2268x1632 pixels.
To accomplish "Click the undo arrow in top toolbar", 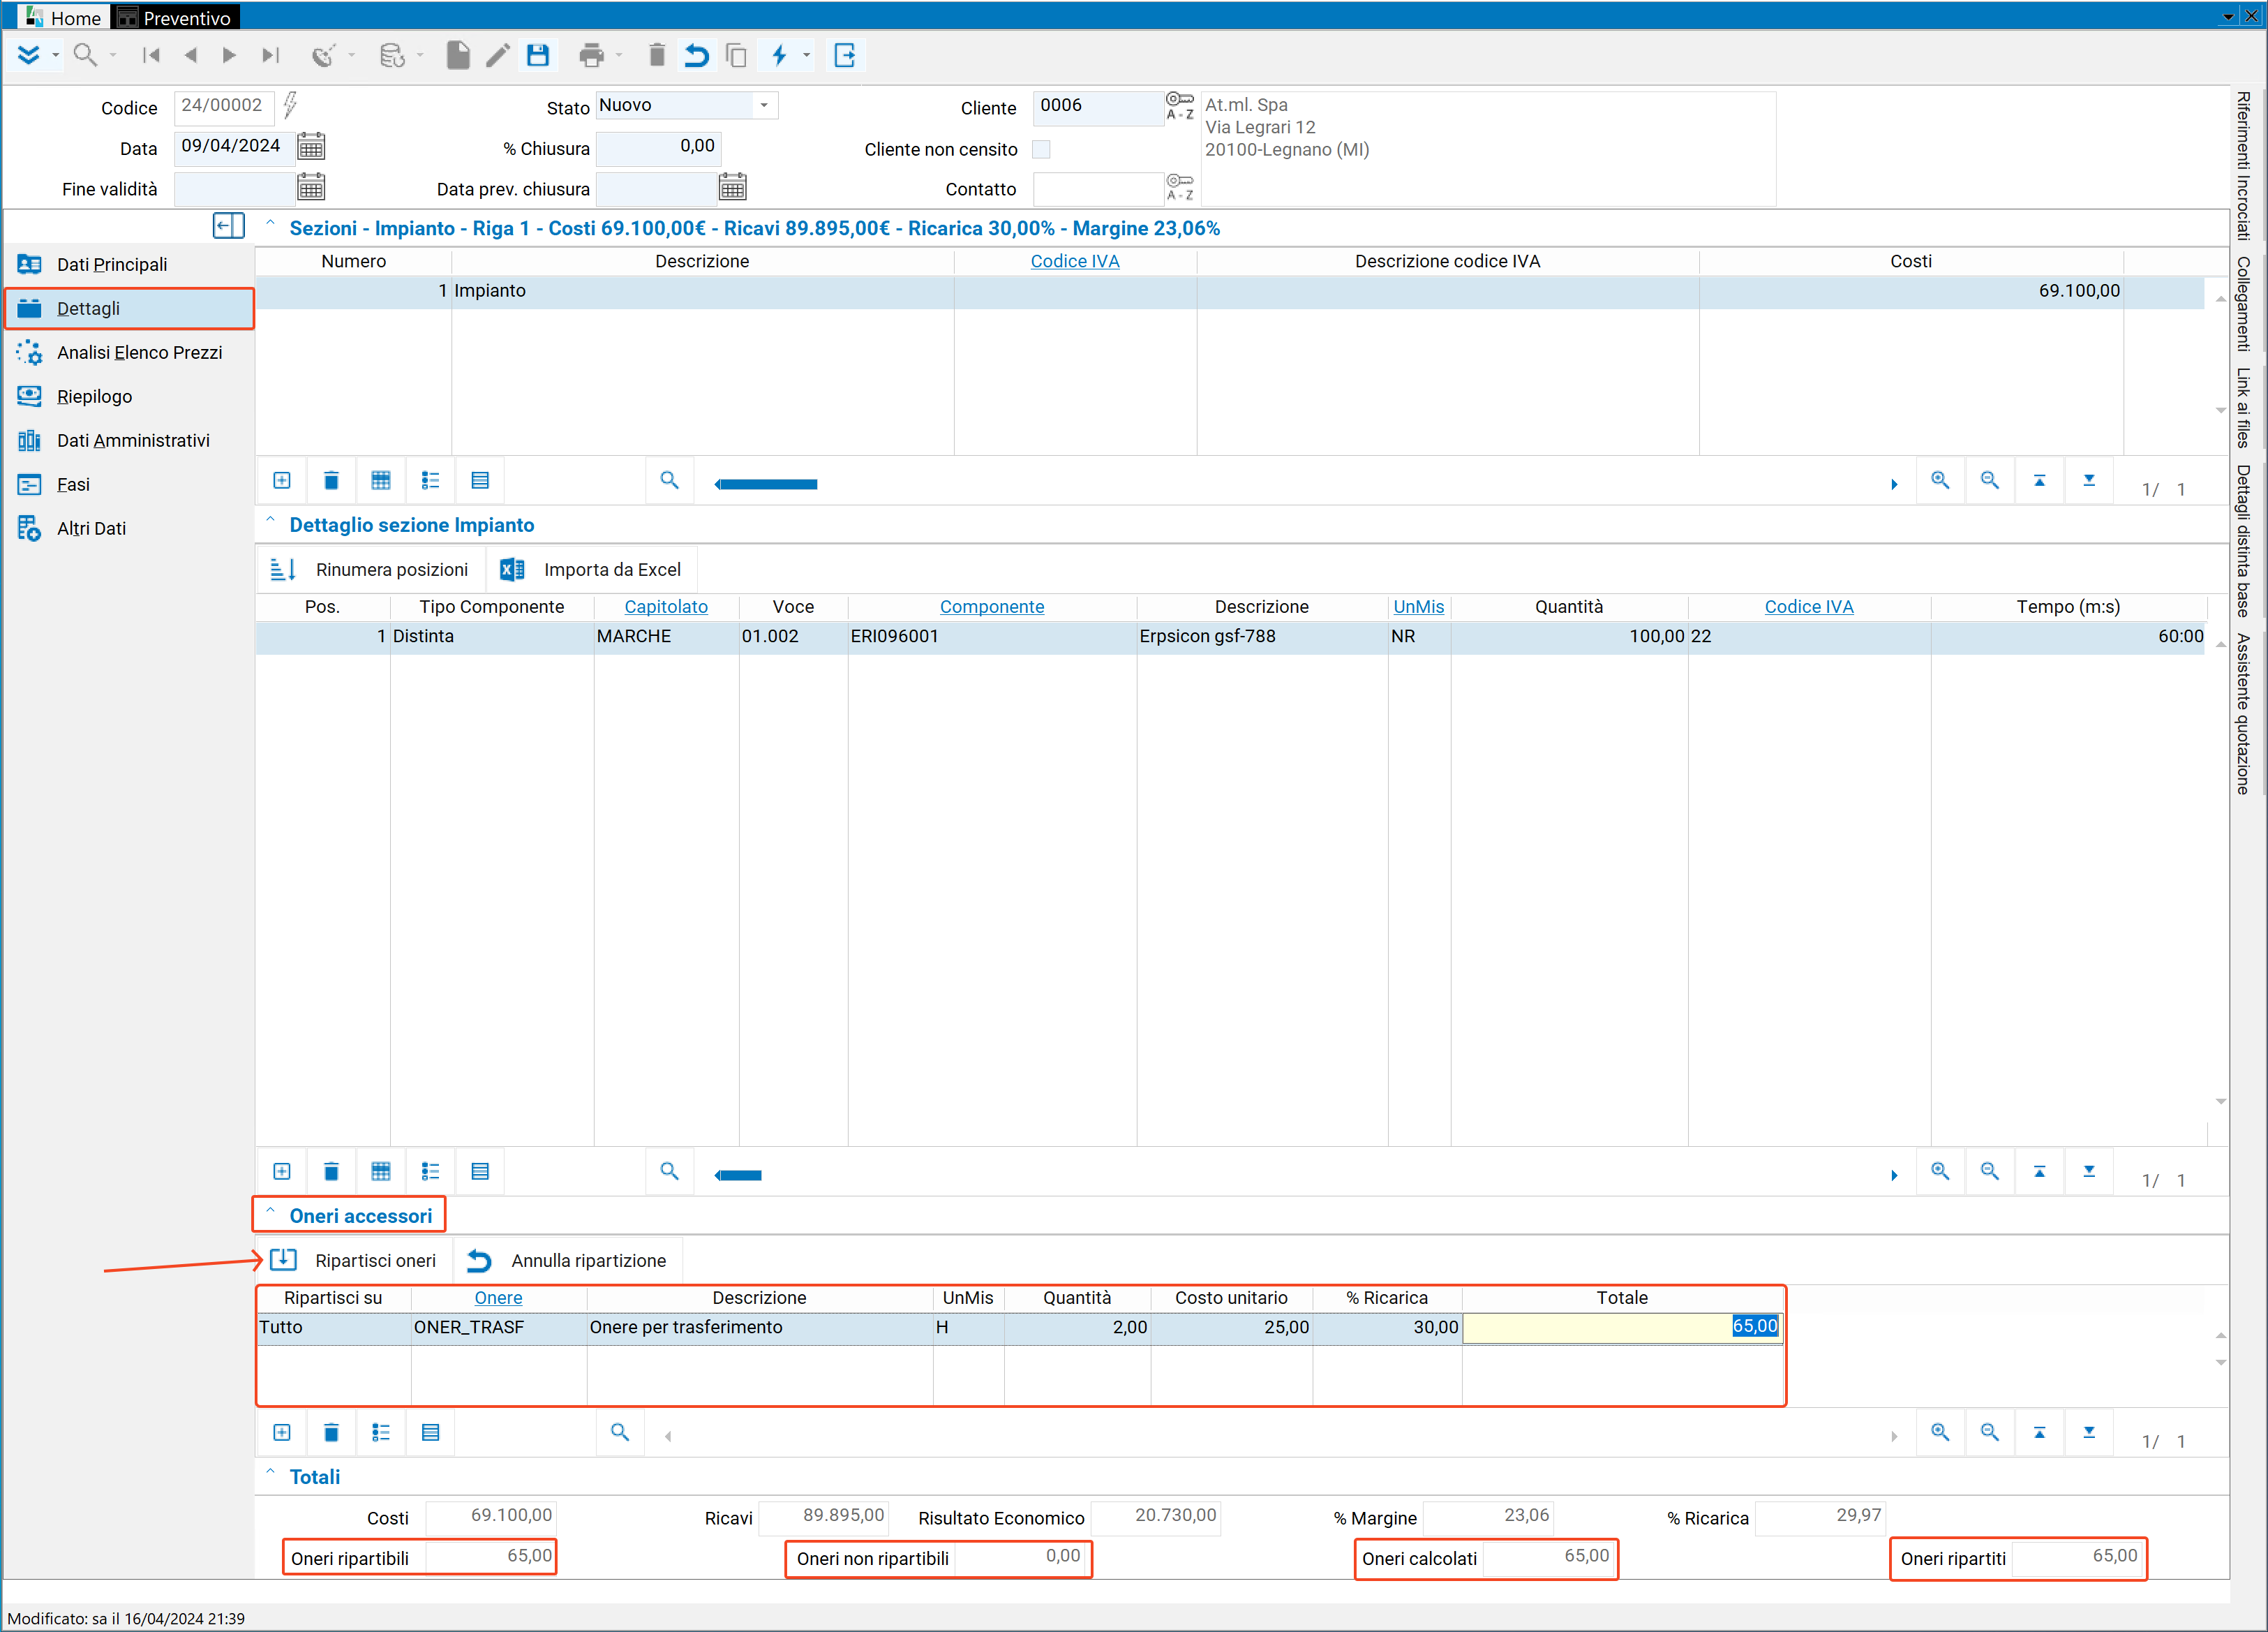I will coord(697,55).
